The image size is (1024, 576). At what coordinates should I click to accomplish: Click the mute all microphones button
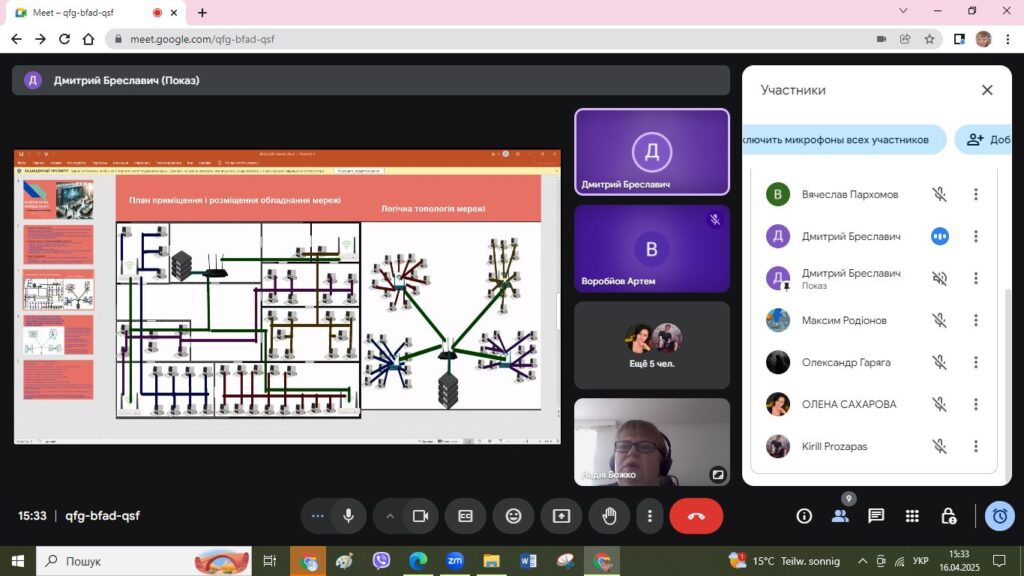tap(843, 140)
